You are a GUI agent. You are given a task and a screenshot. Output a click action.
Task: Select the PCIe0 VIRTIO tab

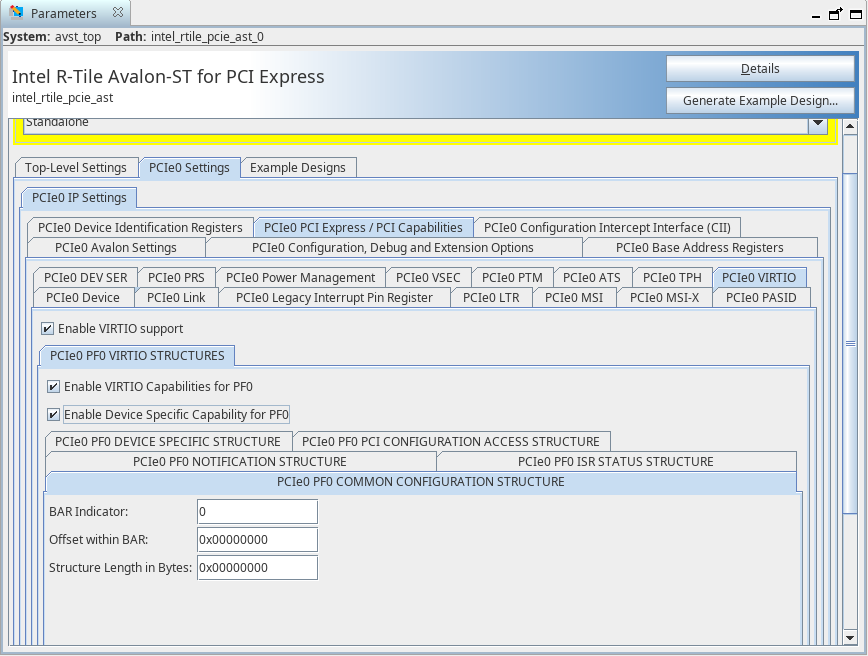(759, 277)
